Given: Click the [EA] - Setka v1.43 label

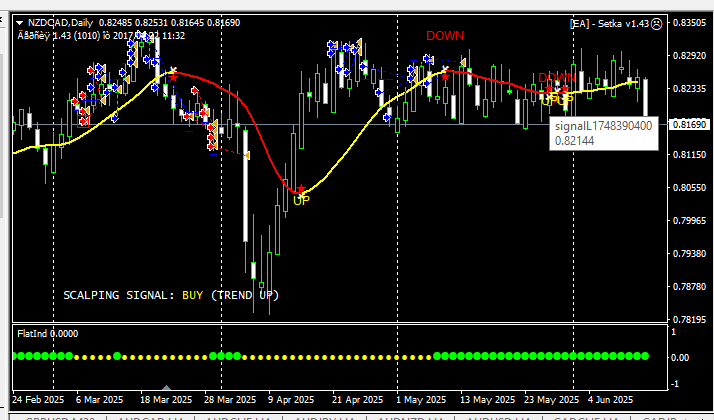Looking at the screenshot, I should tap(609, 24).
